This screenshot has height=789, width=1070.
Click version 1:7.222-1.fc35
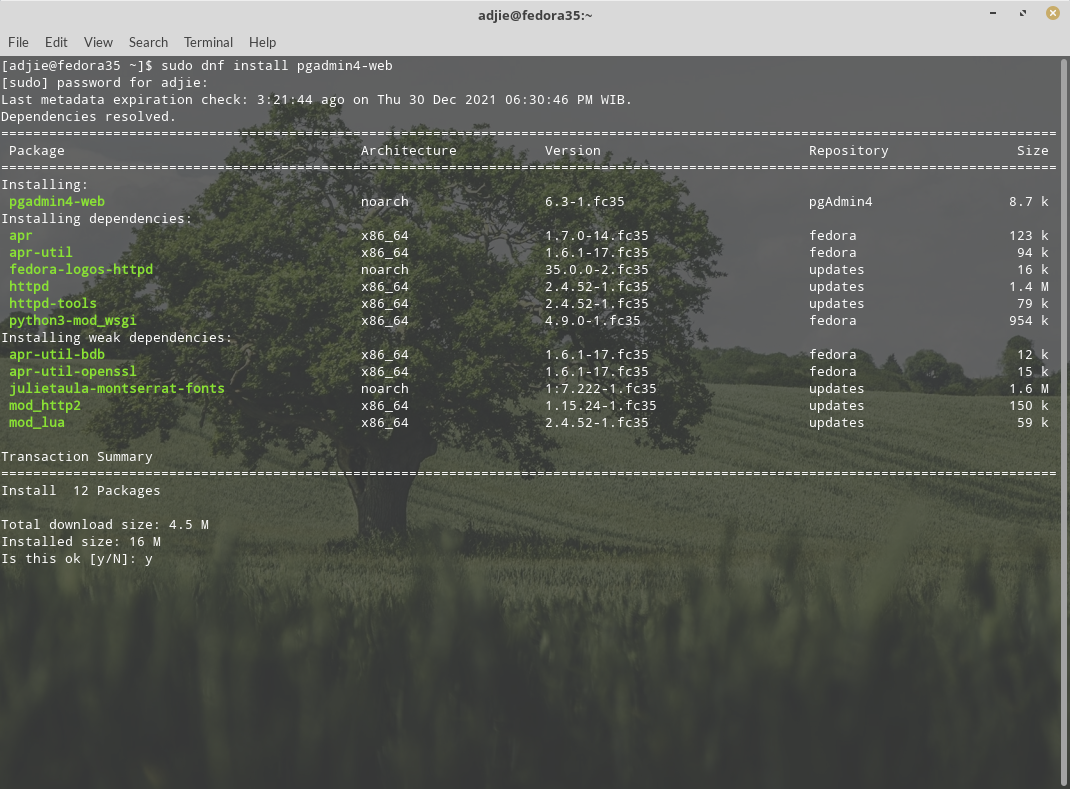[x=601, y=388]
